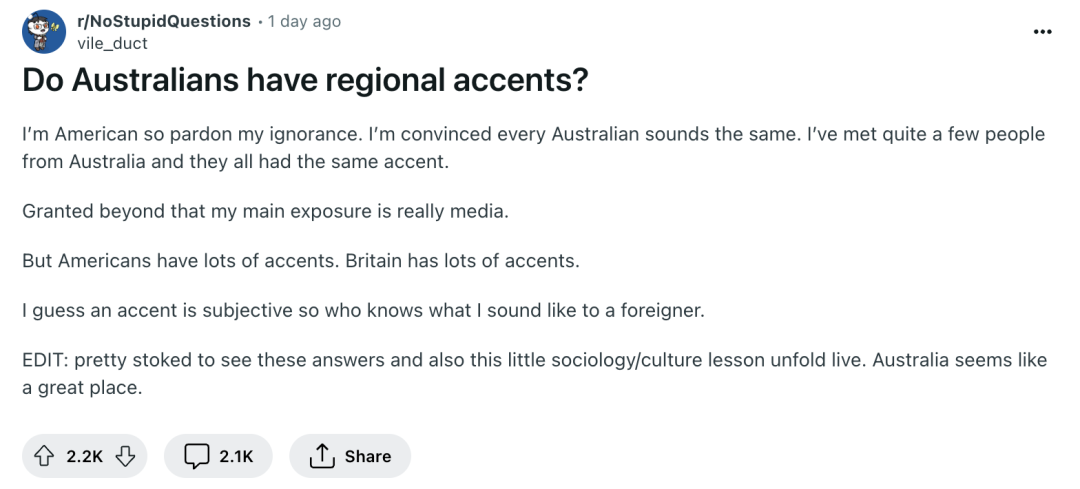
Task: Click the final line "a great place."
Action: click(82, 387)
